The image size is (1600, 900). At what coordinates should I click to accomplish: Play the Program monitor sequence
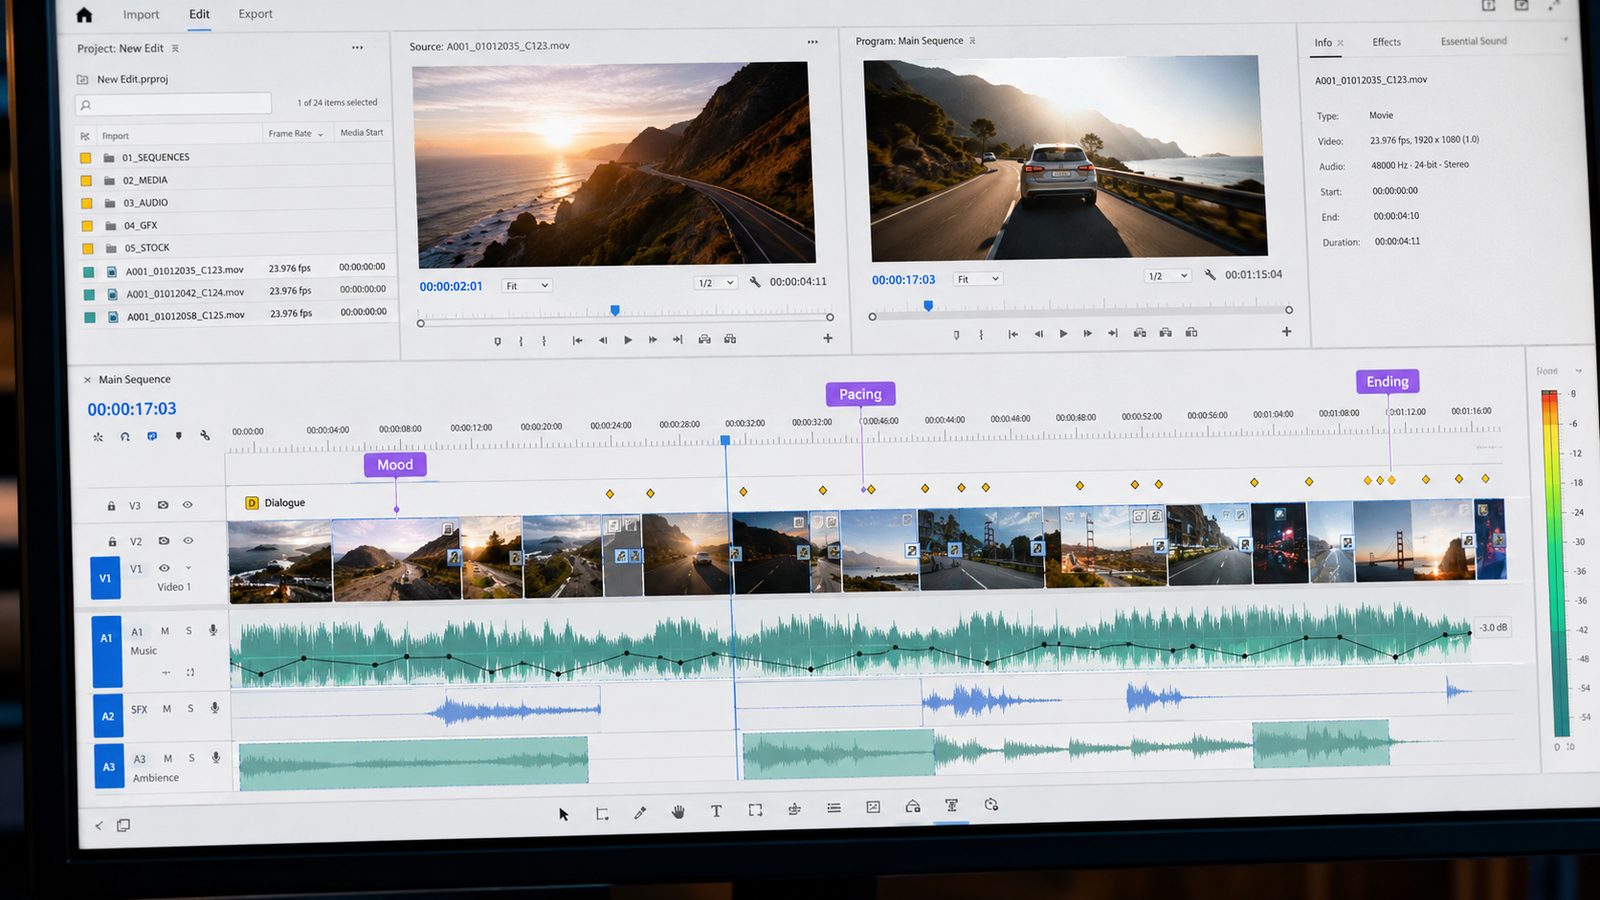(x=1063, y=334)
